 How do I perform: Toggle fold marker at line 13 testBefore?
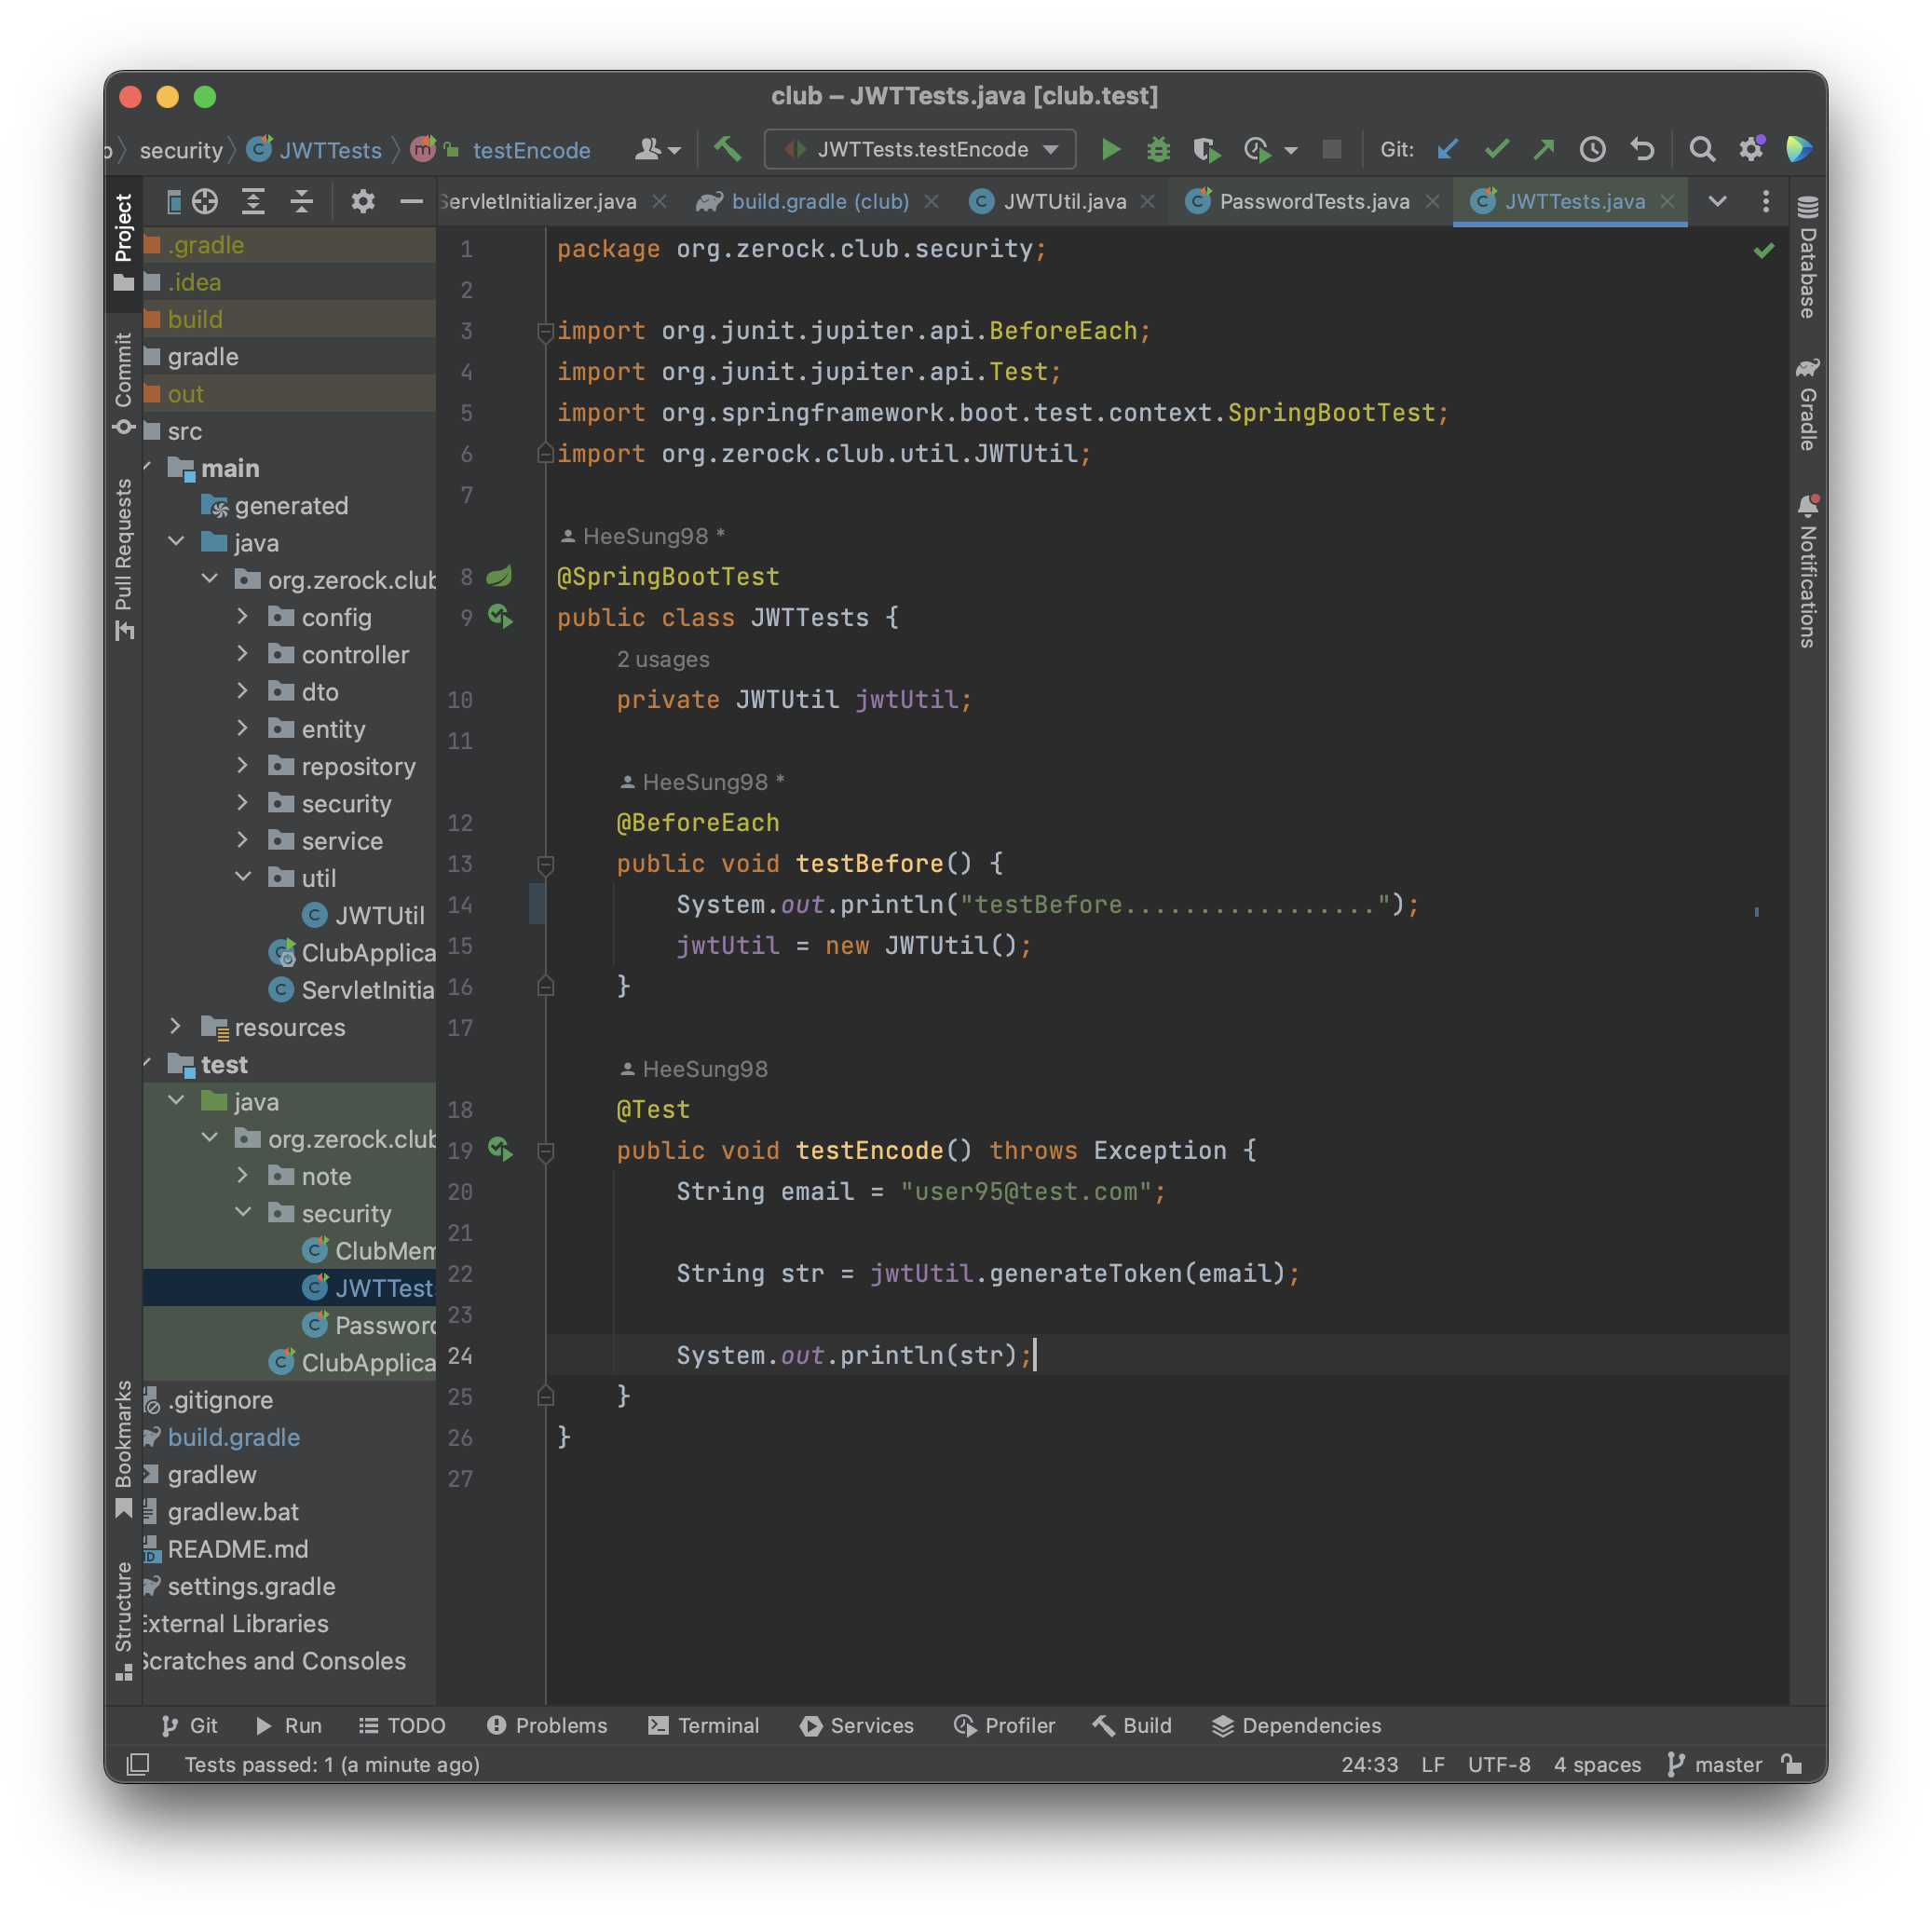546,864
